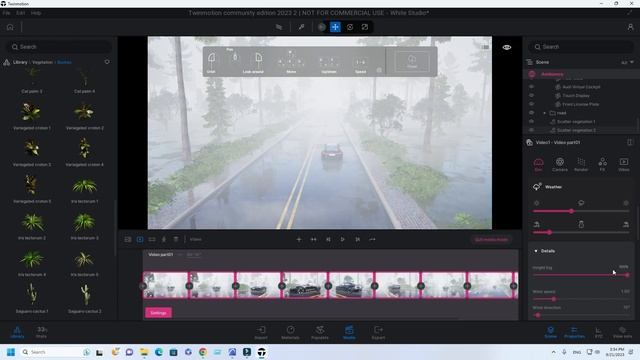The height and width of the screenshot is (360, 640).
Task: Select Variegated croton 1 thumbnail
Action: click(31, 112)
